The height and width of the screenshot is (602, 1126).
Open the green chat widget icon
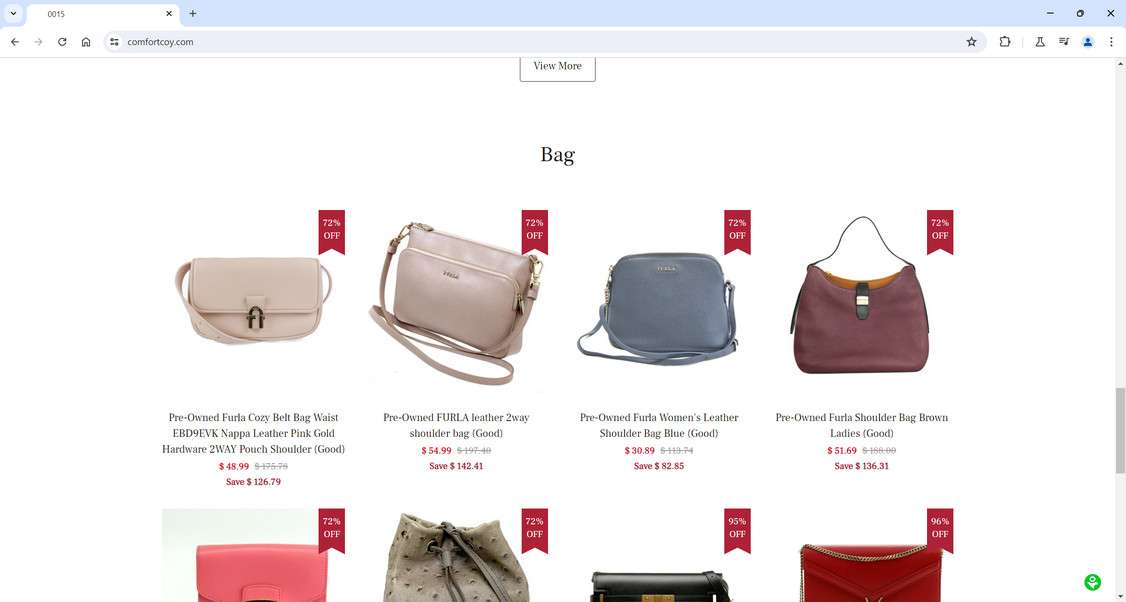tap(1092, 582)
